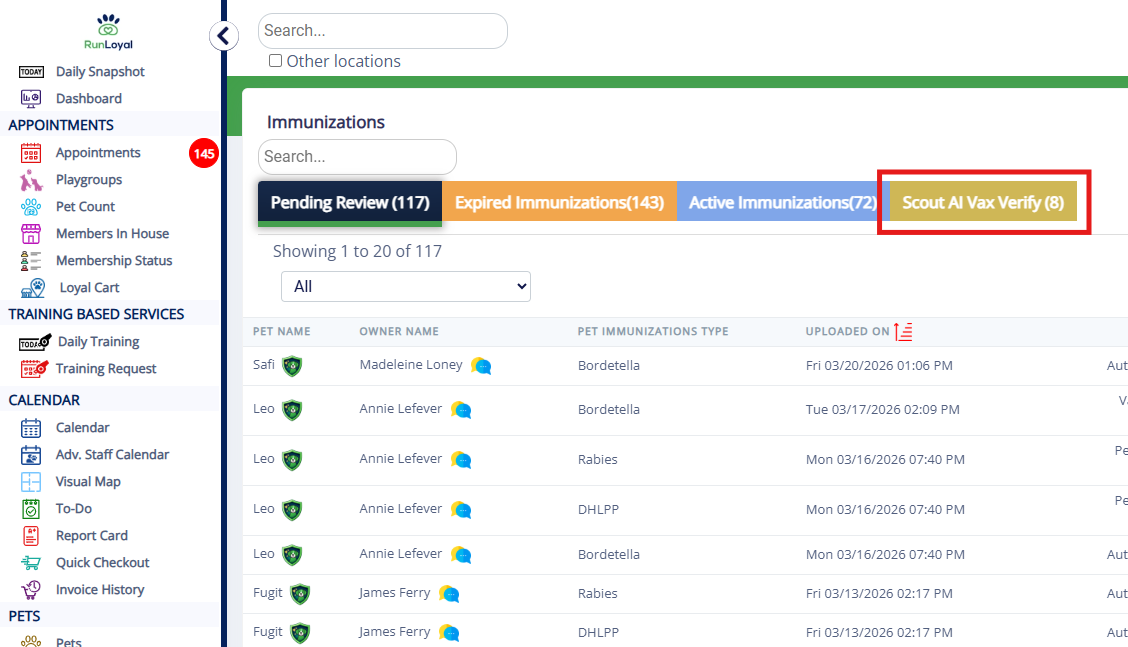Click the Appointments calendar icon
This screenshot has height=647, width=1128.
[31, 153]
